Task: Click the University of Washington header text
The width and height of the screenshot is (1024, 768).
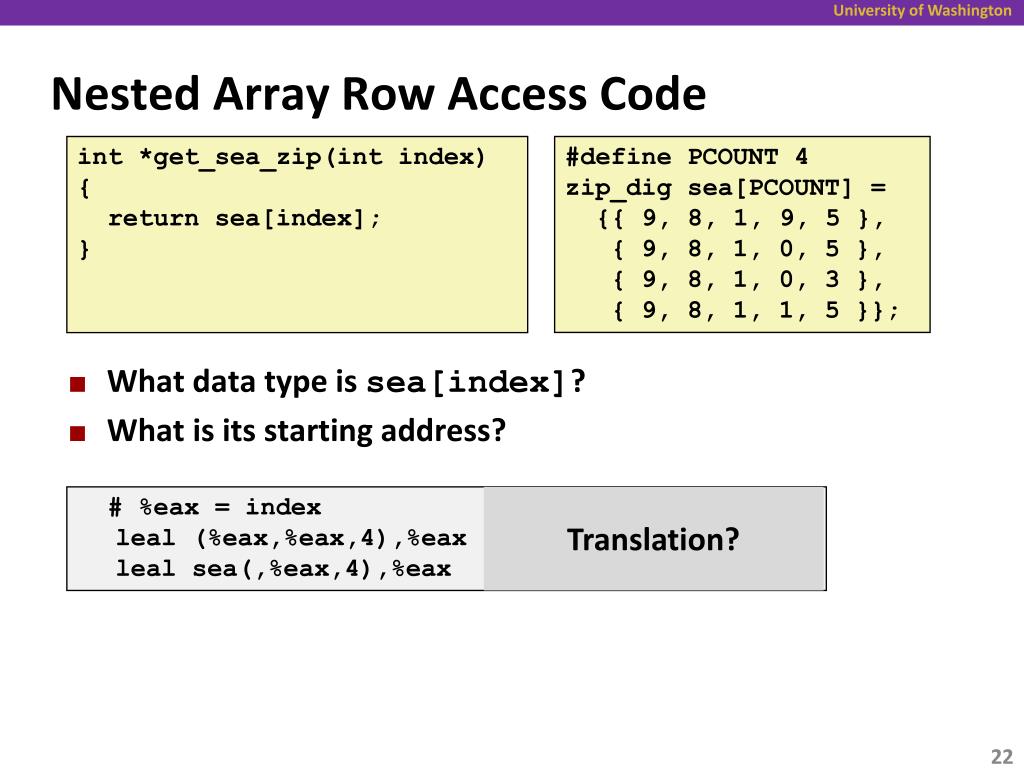Action: pos(921,10)
